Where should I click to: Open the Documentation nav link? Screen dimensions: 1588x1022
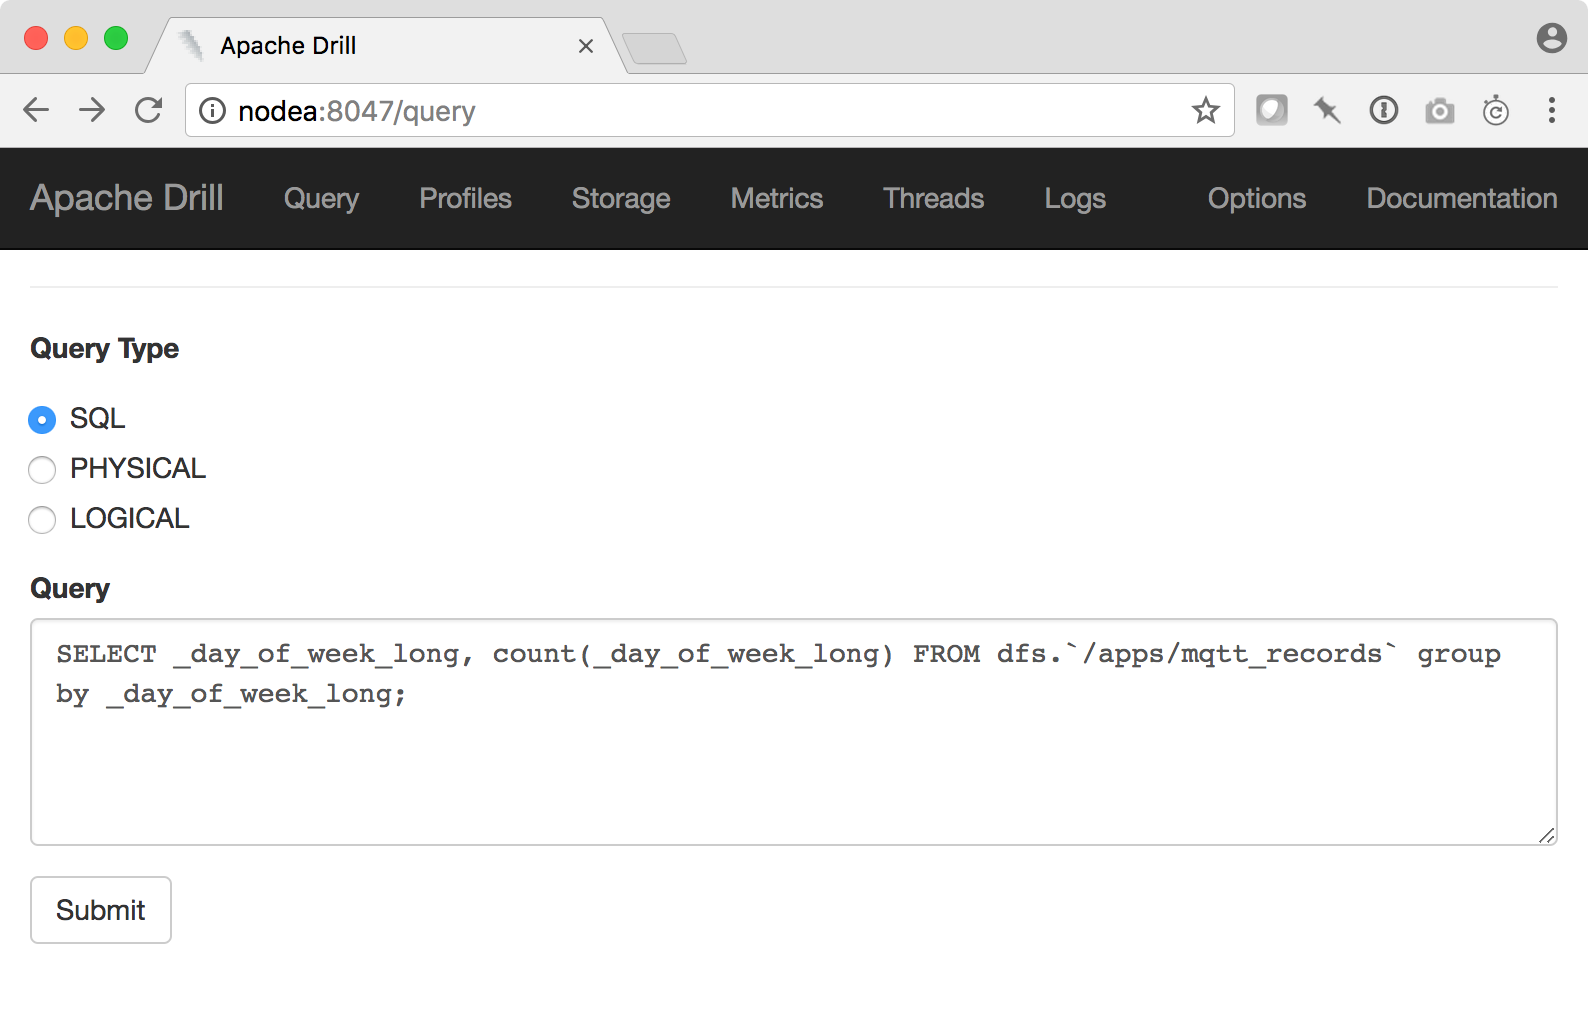[1462, 198]
